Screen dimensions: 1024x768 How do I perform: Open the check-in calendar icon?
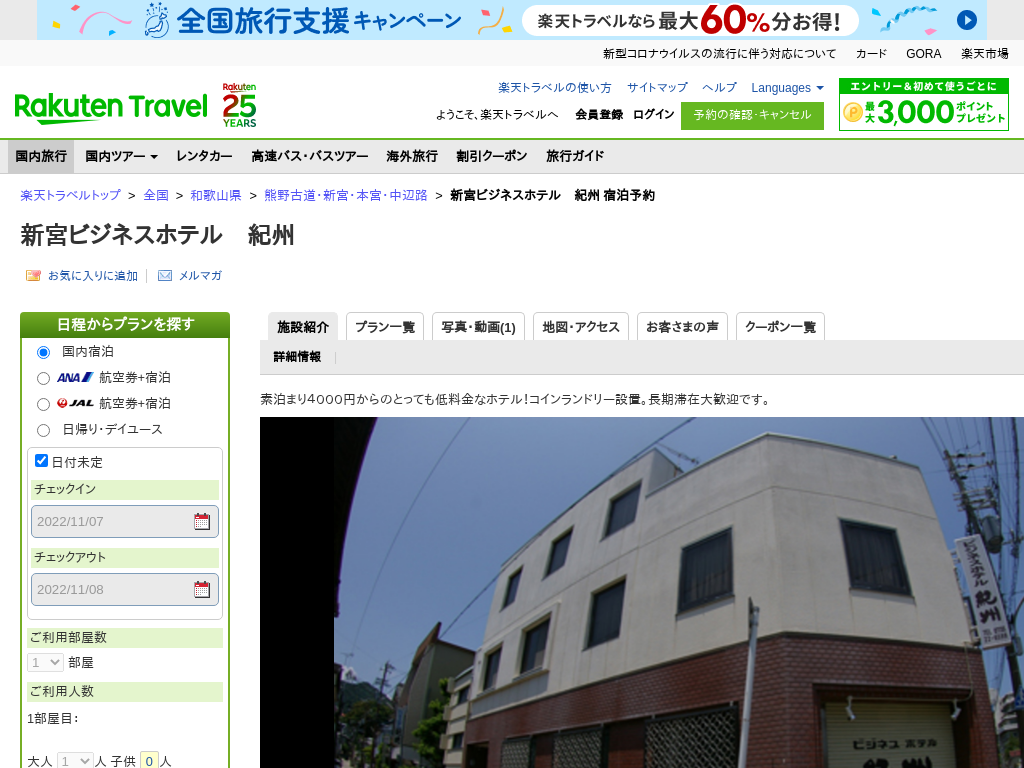[202, 521]
